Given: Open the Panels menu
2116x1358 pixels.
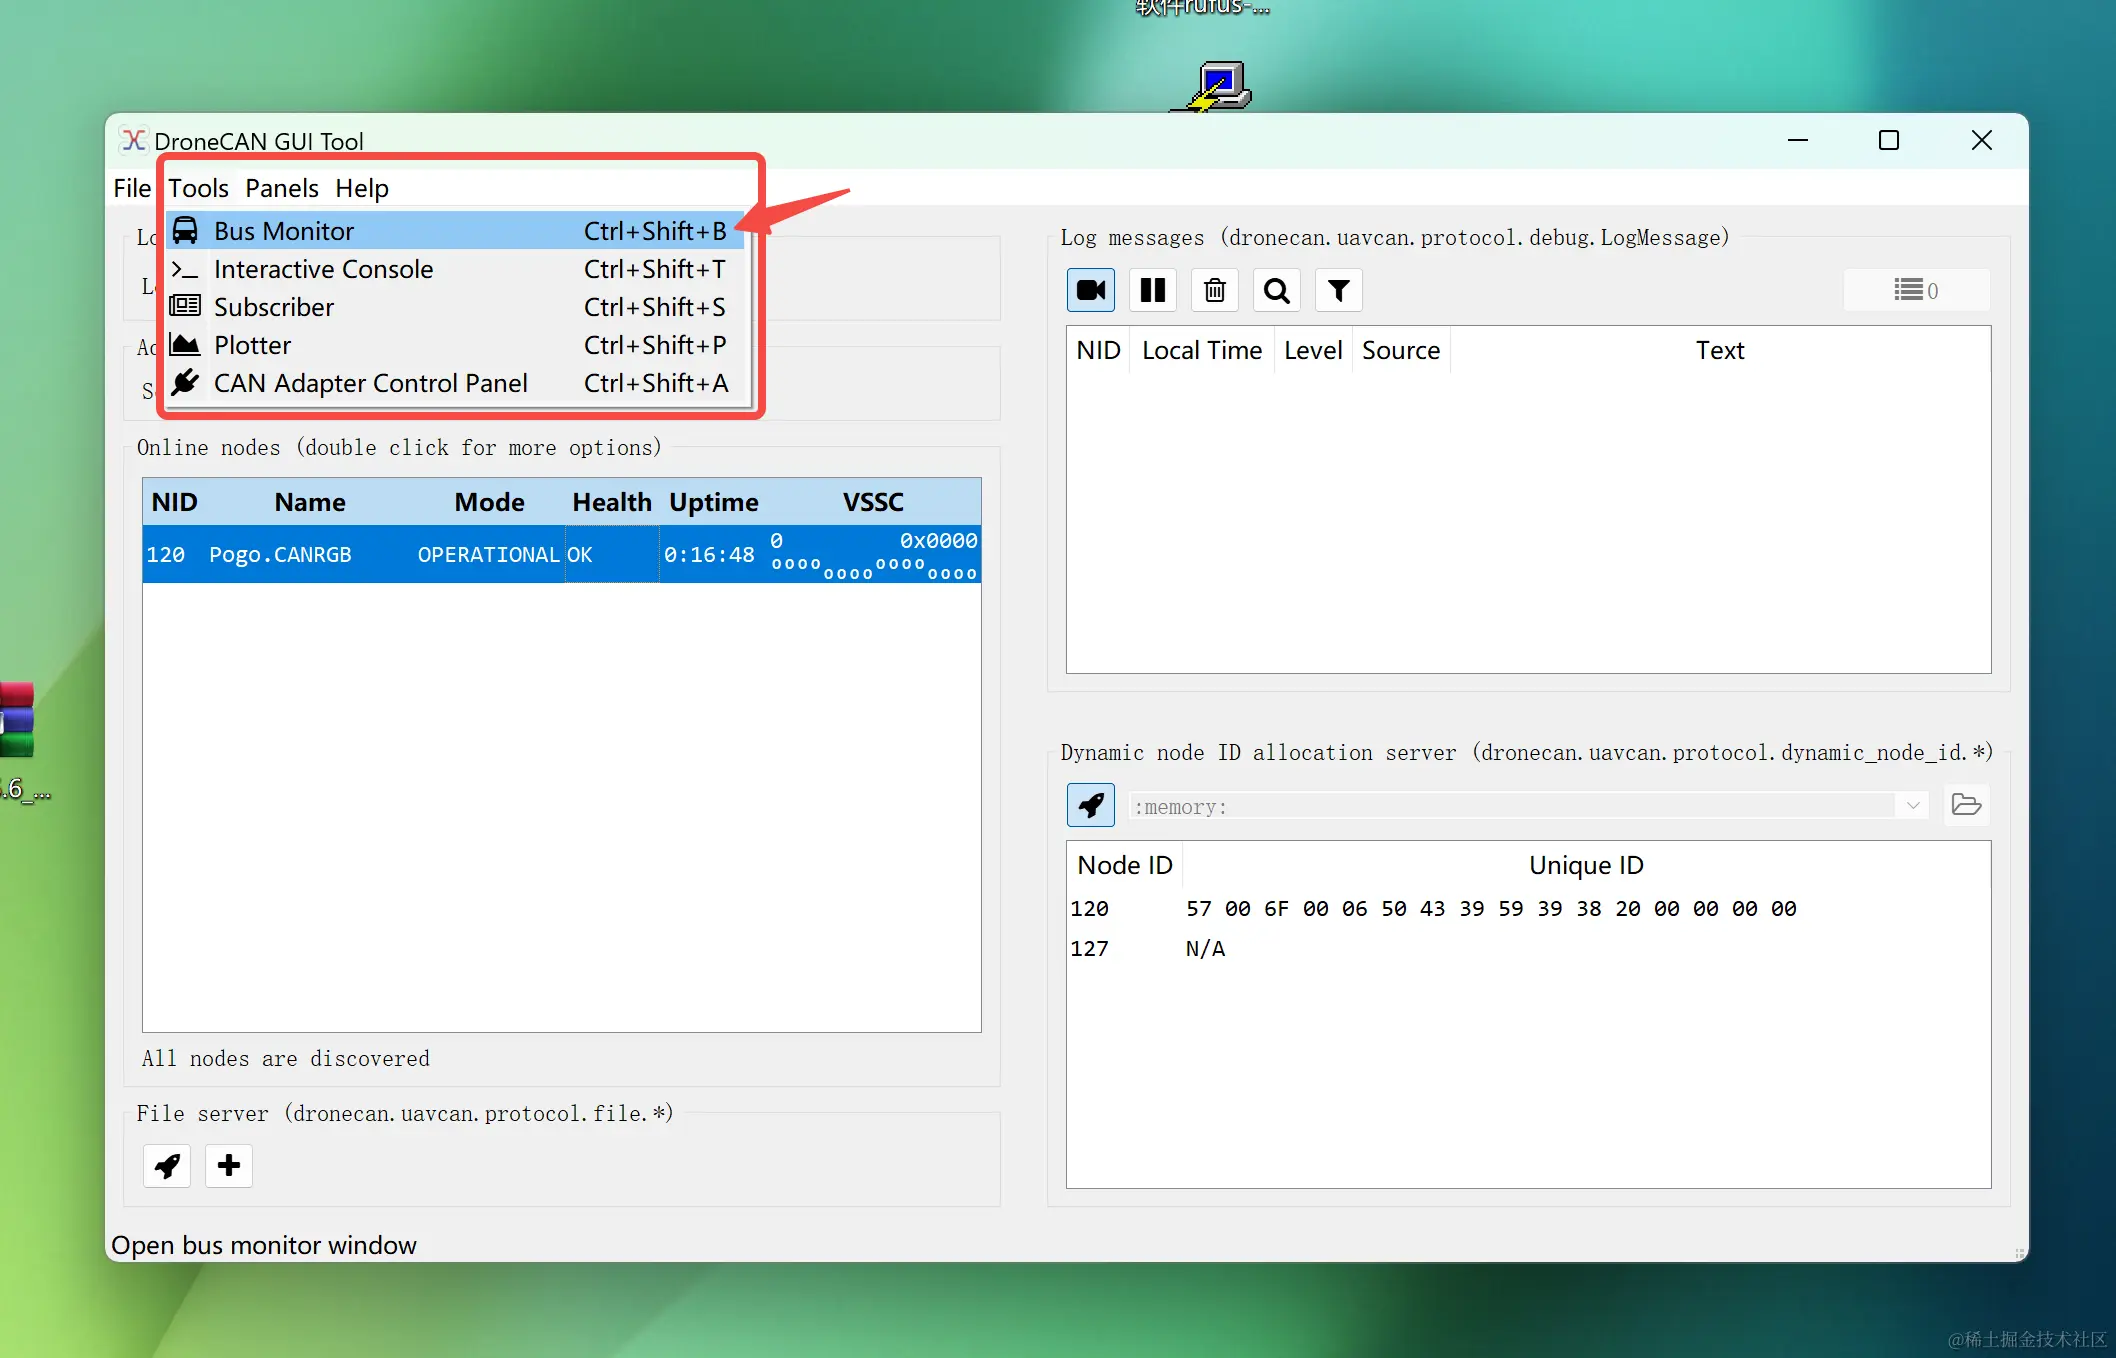Looking at the screenshot, I should [281, 188].
